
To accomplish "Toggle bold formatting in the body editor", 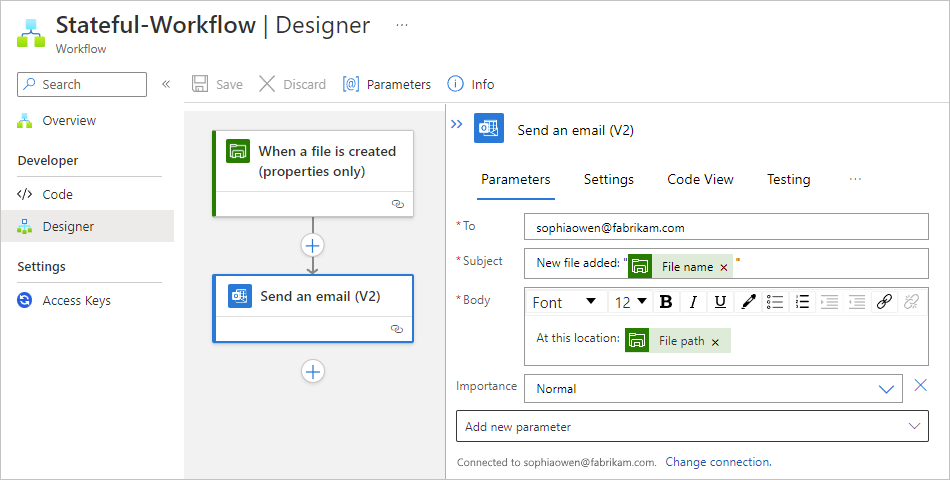I will 665,302.
